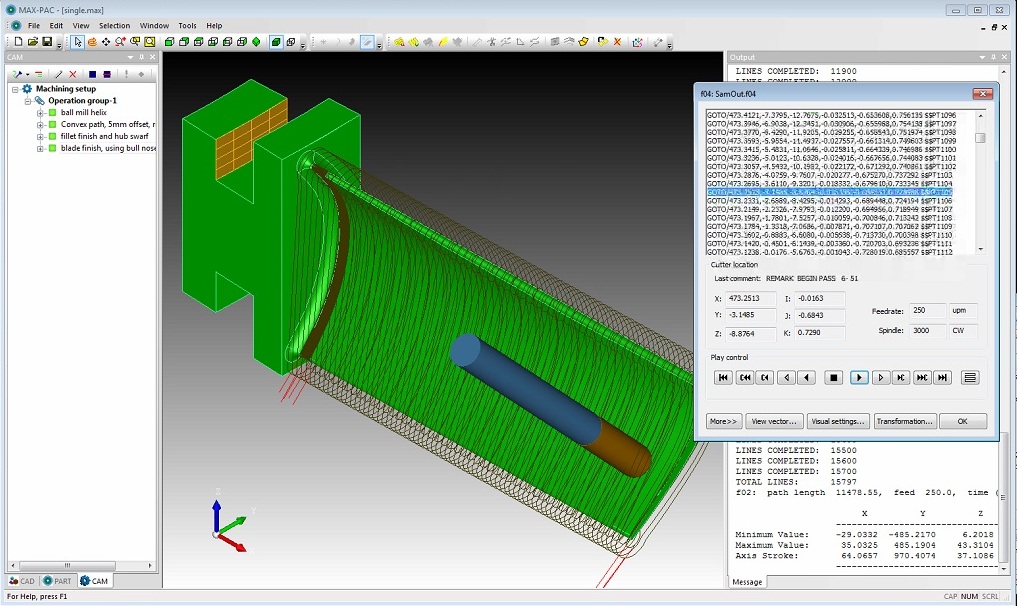
Task: Click the pencil edit icon in CAM panel
Action: click(x=58, y=74)
